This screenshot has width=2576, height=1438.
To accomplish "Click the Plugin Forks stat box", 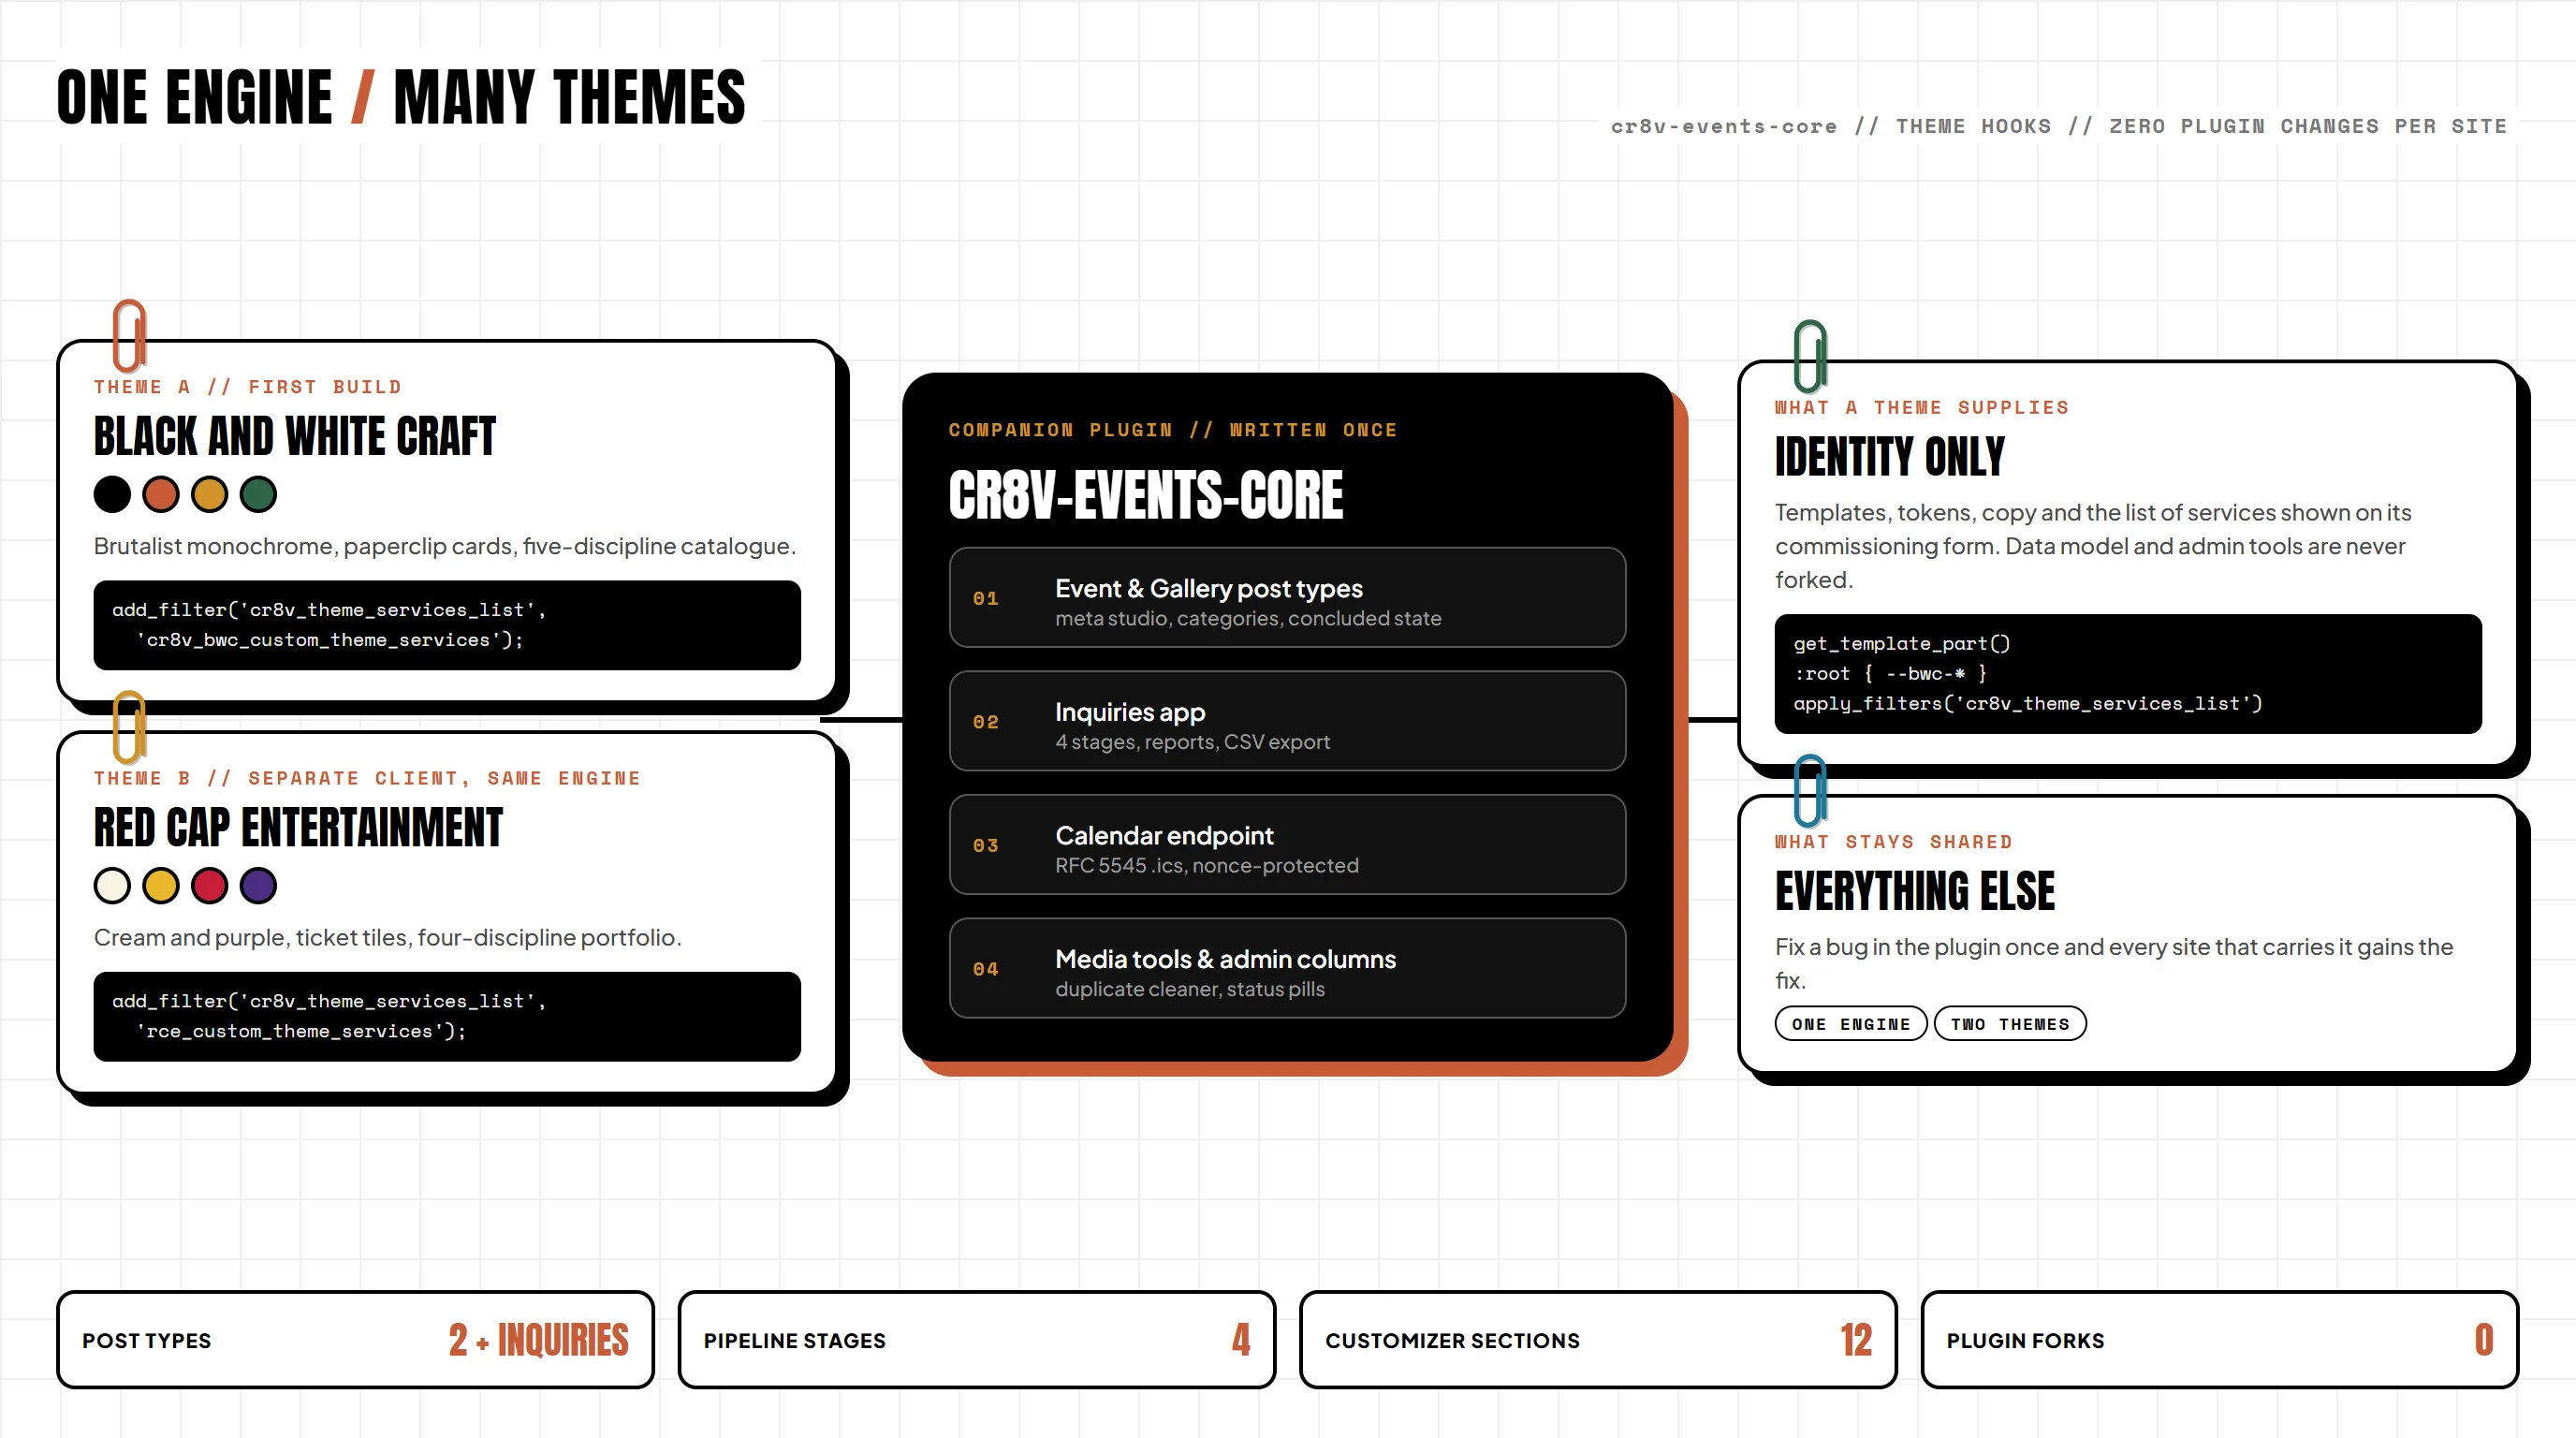I will point(2219,1339).
